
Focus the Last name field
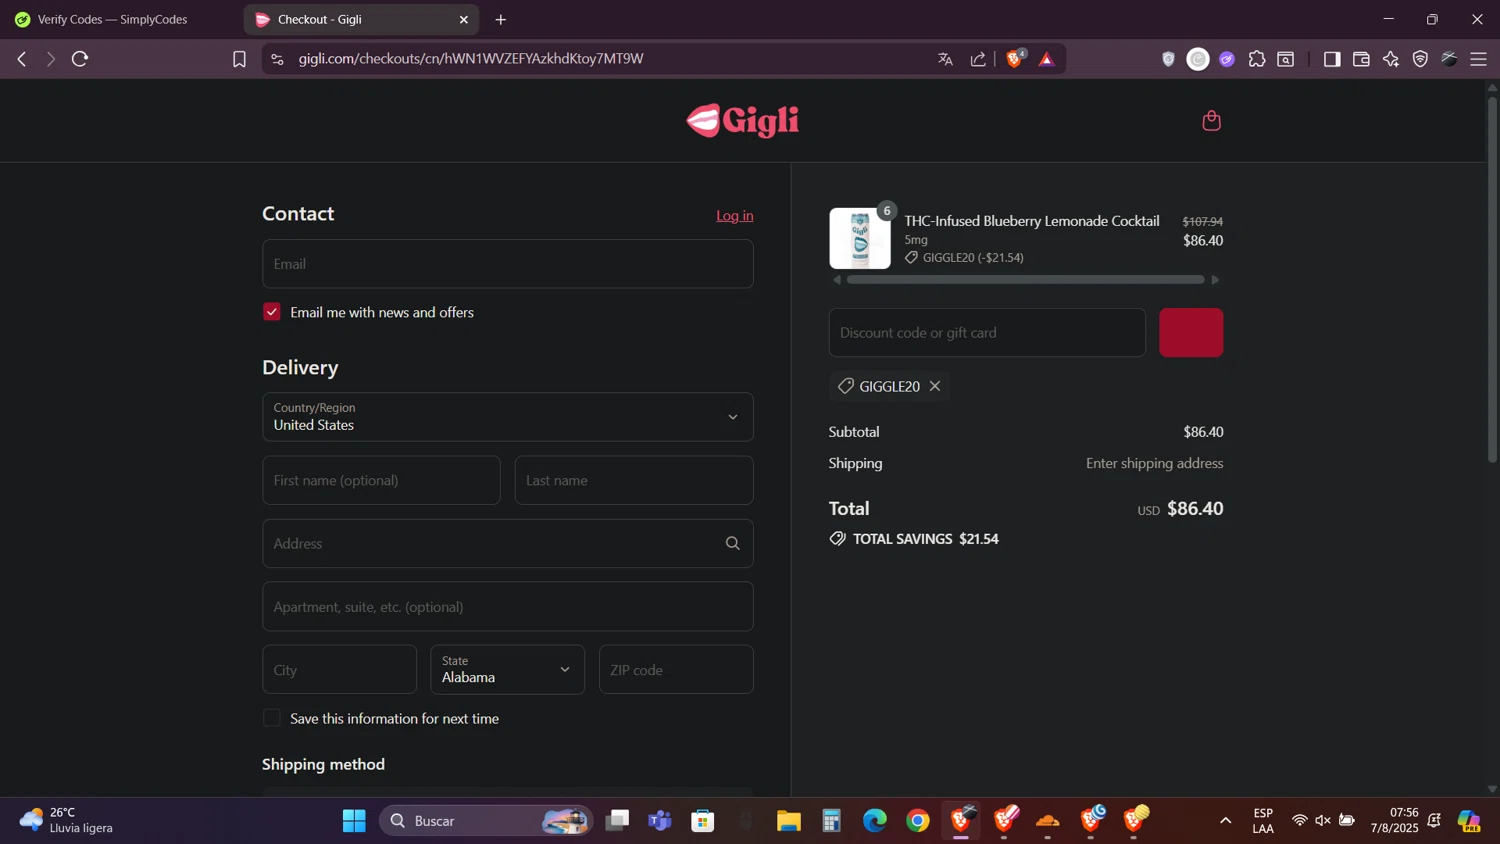click(634, 480)
